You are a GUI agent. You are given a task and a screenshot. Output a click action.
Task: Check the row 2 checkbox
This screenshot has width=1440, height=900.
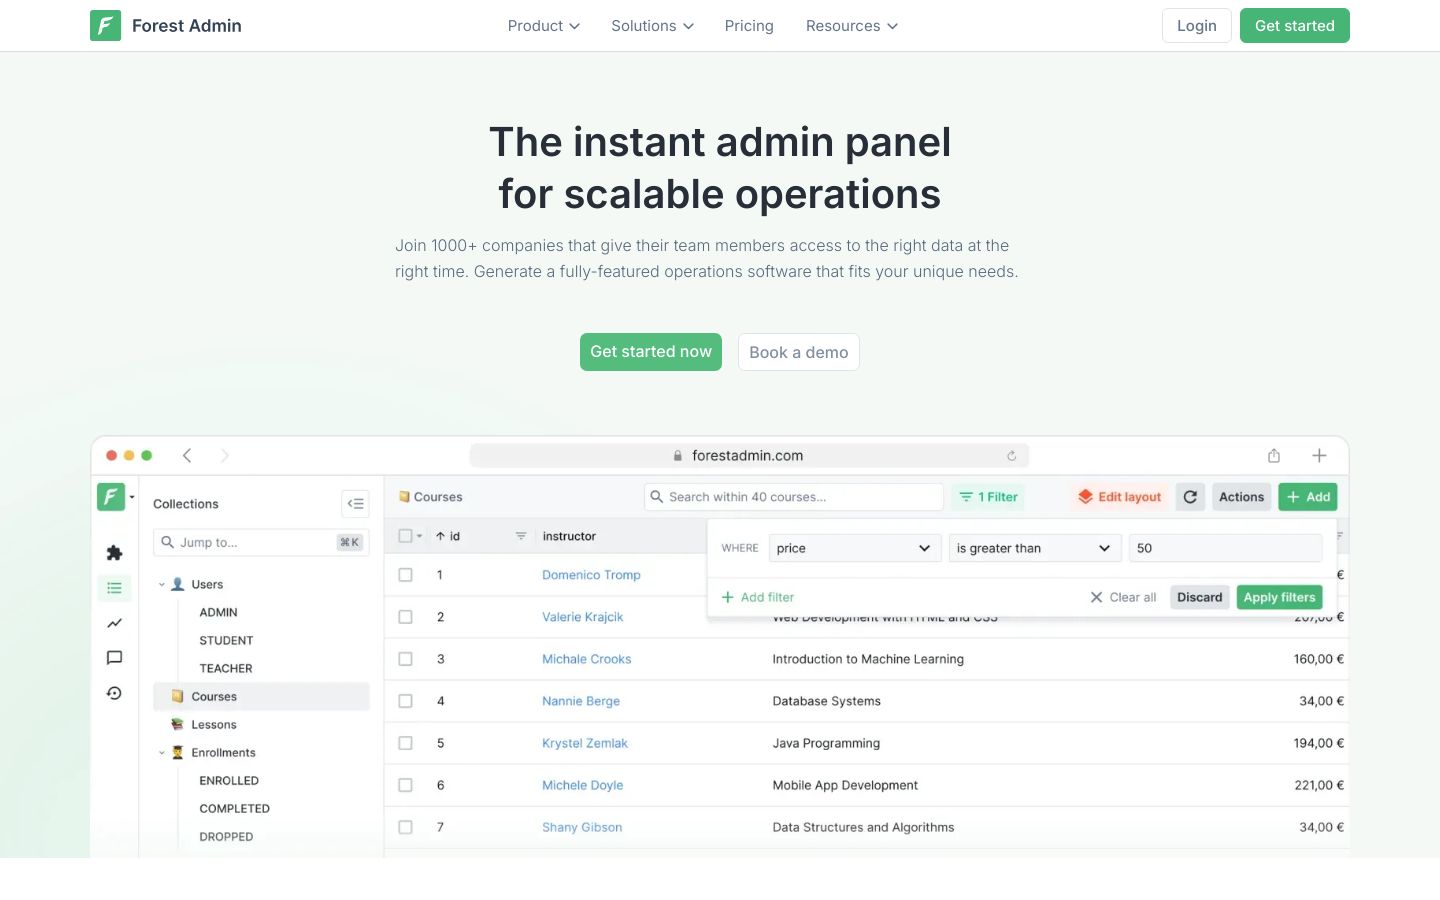(x=405, y=617)
